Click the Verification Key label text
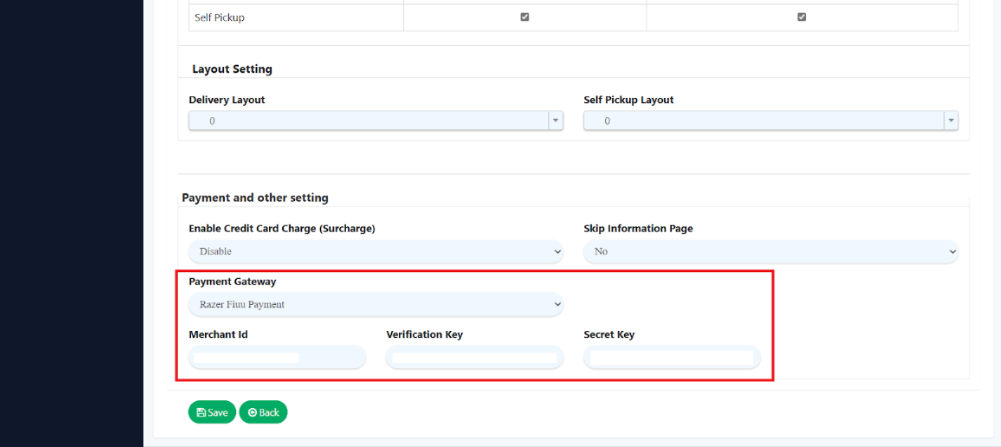This screenshot has width=1001, height=447. point(424,334)
